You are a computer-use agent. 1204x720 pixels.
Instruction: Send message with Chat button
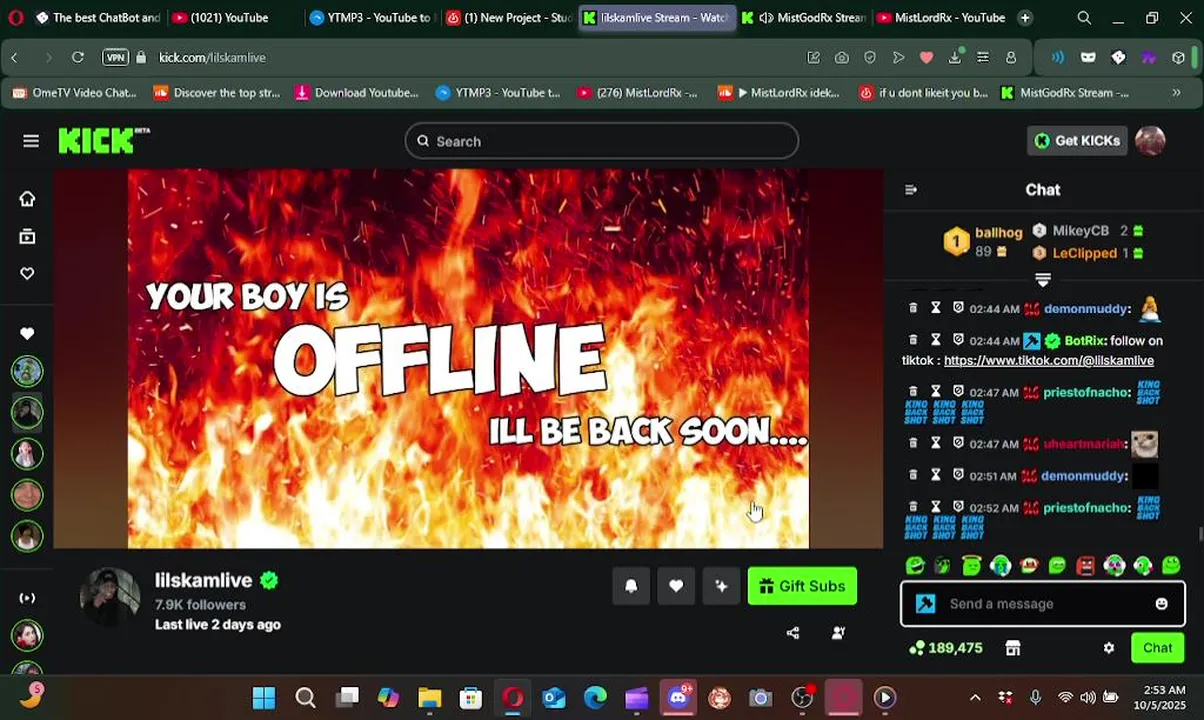[1157, 648]
